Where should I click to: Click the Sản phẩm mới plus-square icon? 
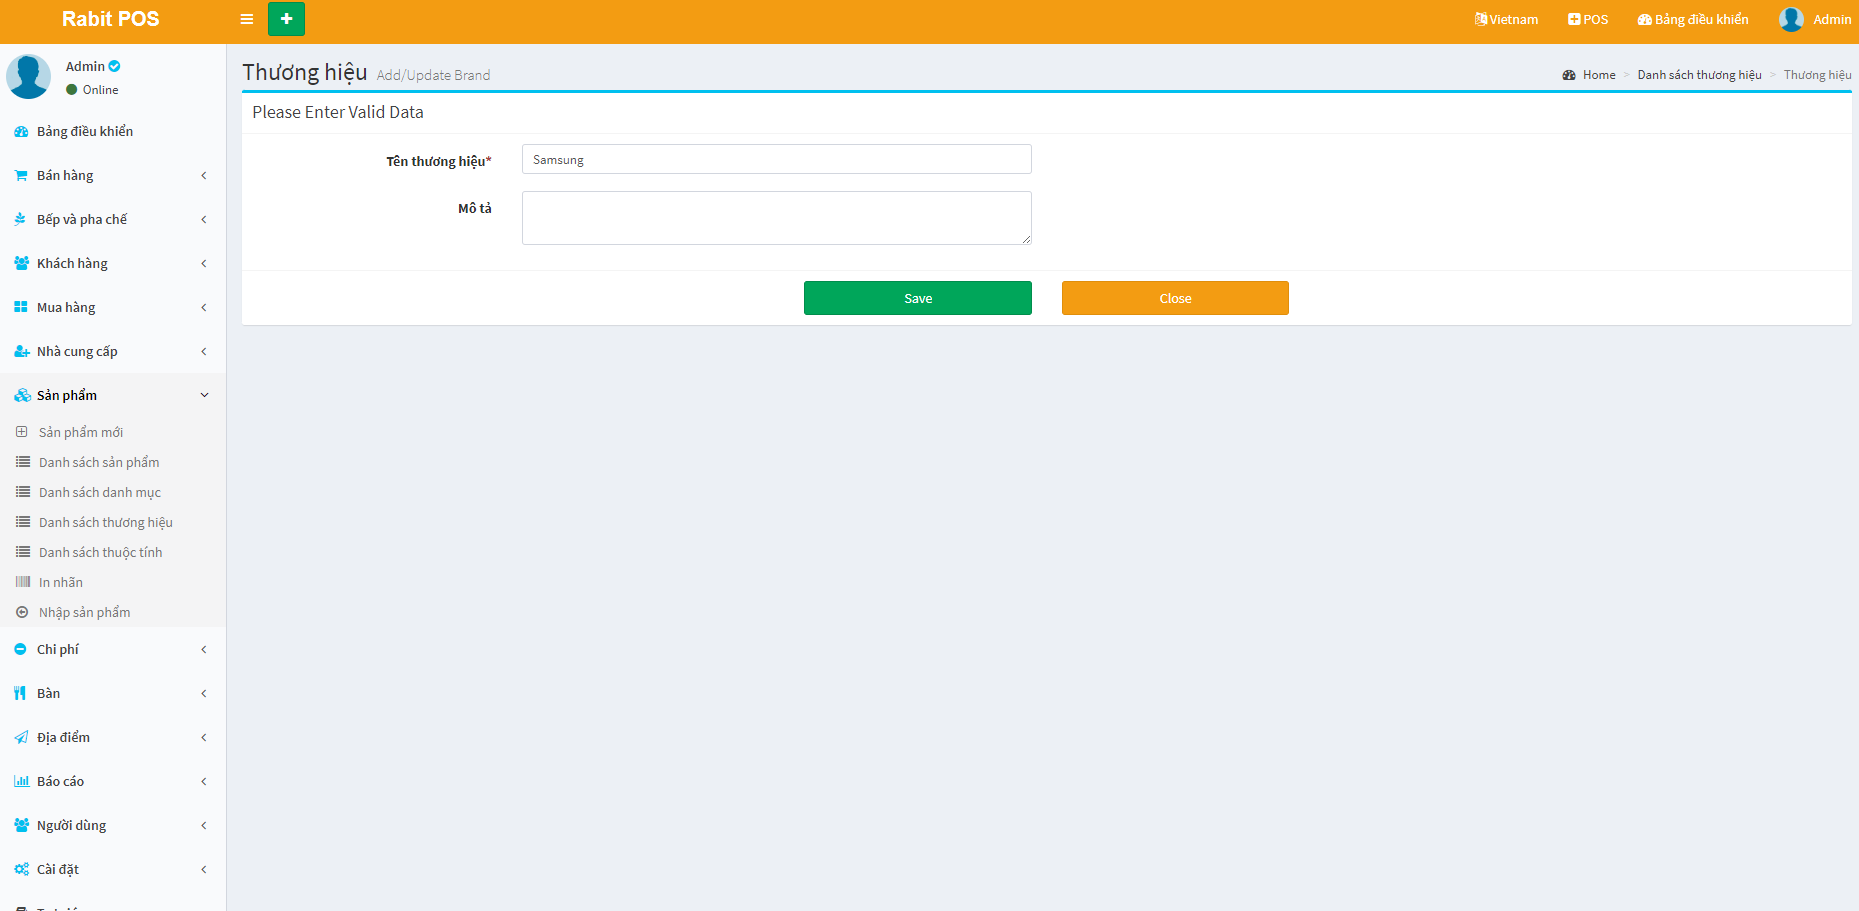tap(22, 432)
